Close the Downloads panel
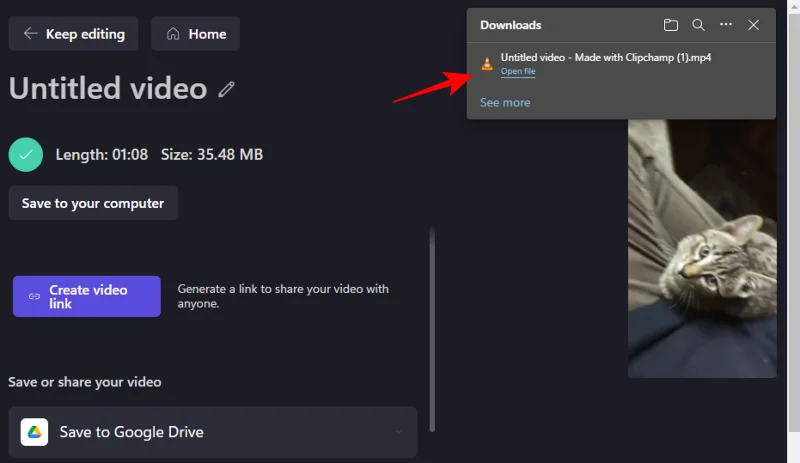This screenshot has height=463, width=800. click(x=753, y=25)
